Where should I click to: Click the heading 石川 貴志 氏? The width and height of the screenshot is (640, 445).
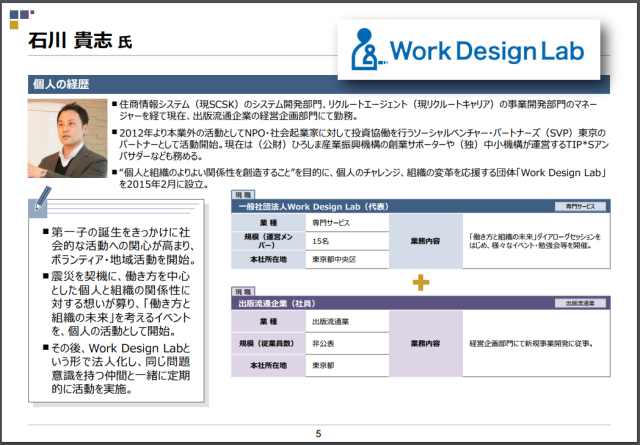80,41
